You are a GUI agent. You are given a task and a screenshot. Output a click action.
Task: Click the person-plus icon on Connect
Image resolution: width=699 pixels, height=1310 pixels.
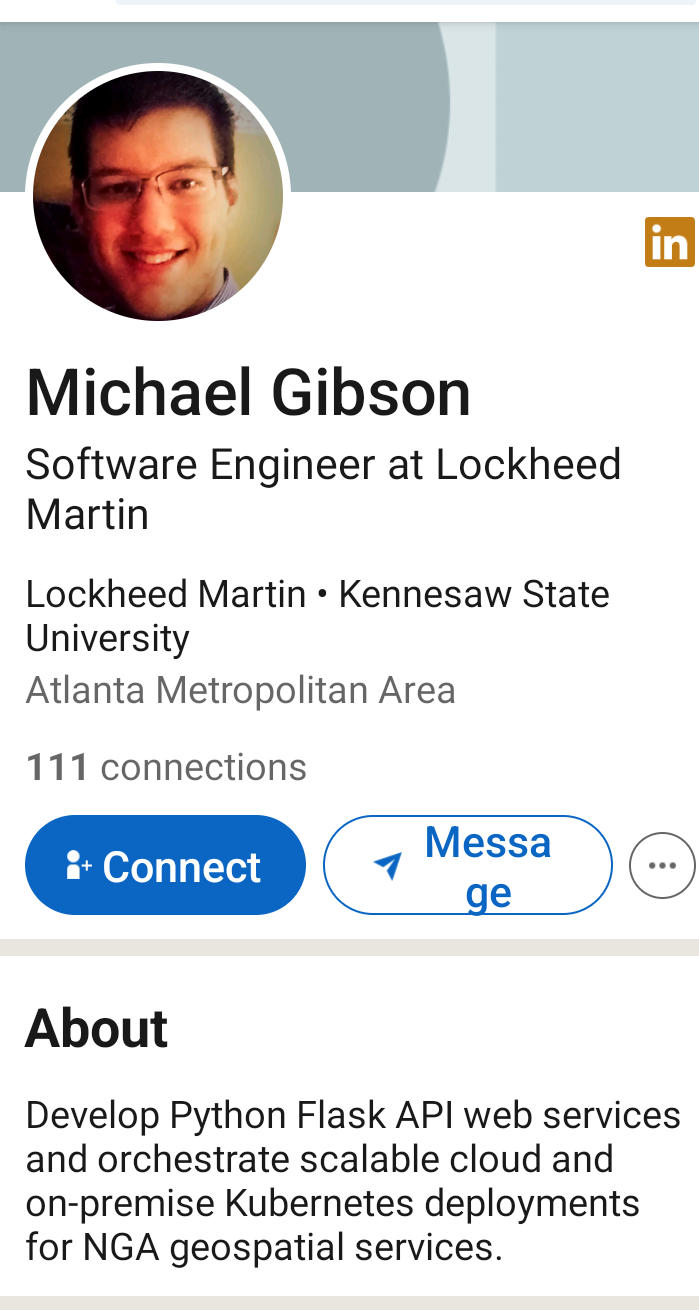78,866
